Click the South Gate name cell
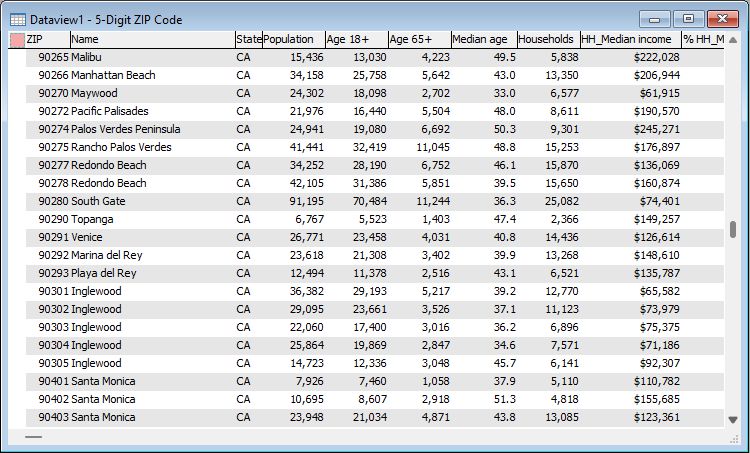The height and width of the screenshot is (453, 750). pos(99,201)
